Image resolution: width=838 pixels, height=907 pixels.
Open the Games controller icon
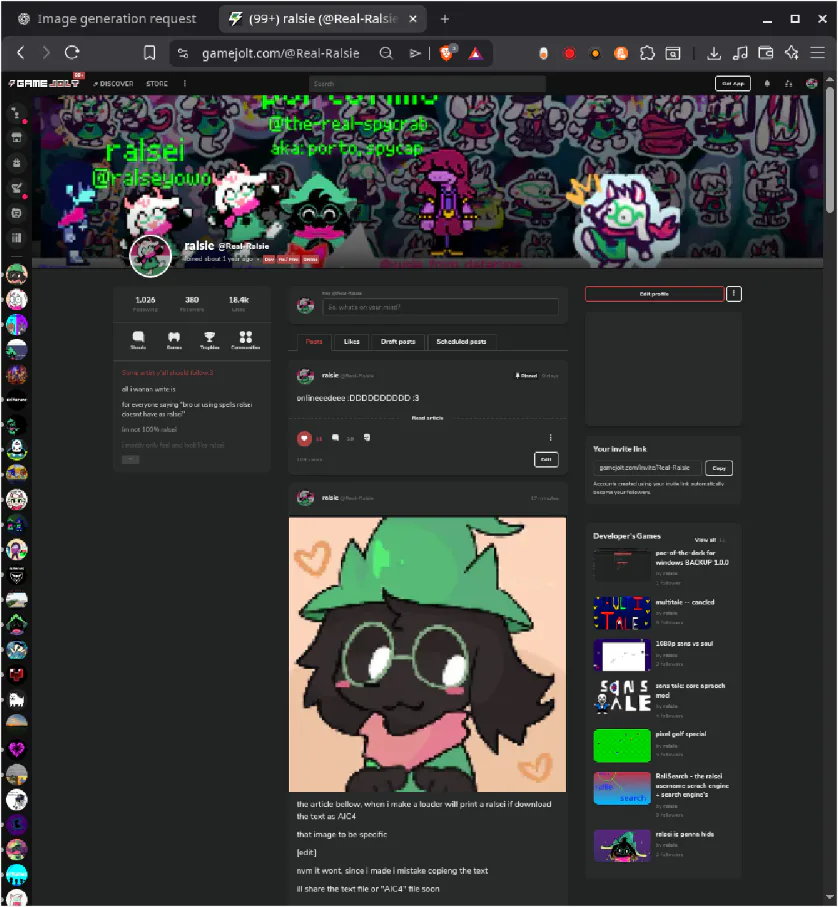pos(174,340)
